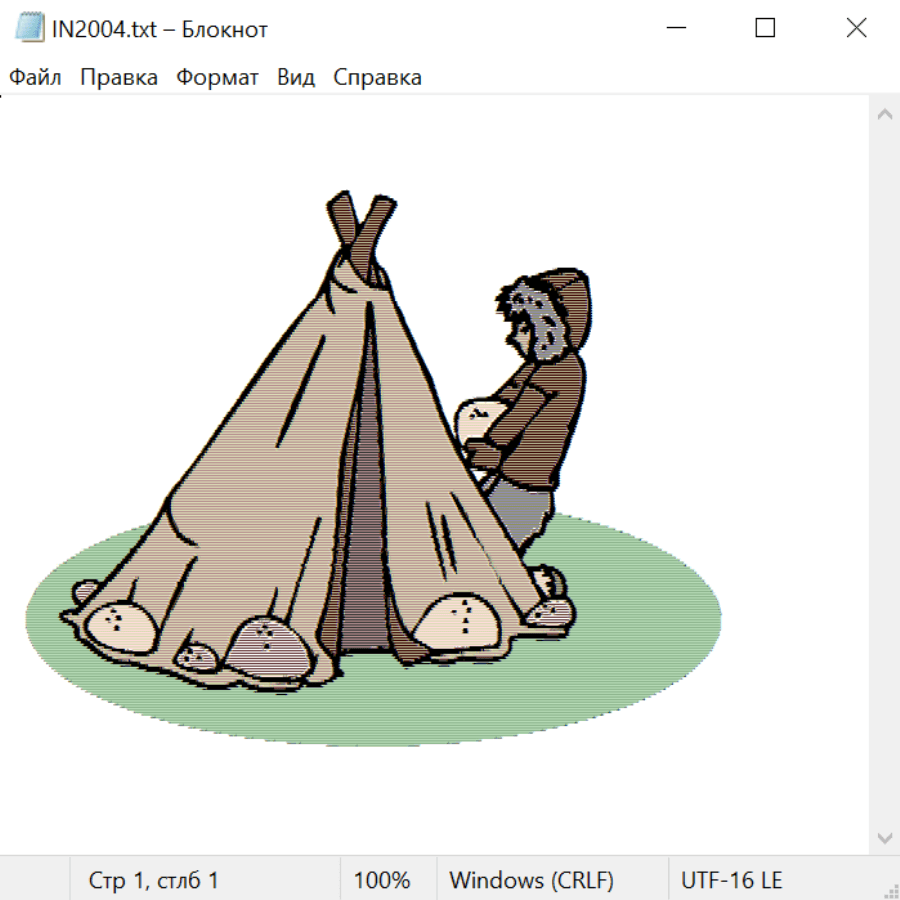This screenshot has width=900, height=900.
Task: Click the Notepad icon in the title bar
Action: [30, 29]
